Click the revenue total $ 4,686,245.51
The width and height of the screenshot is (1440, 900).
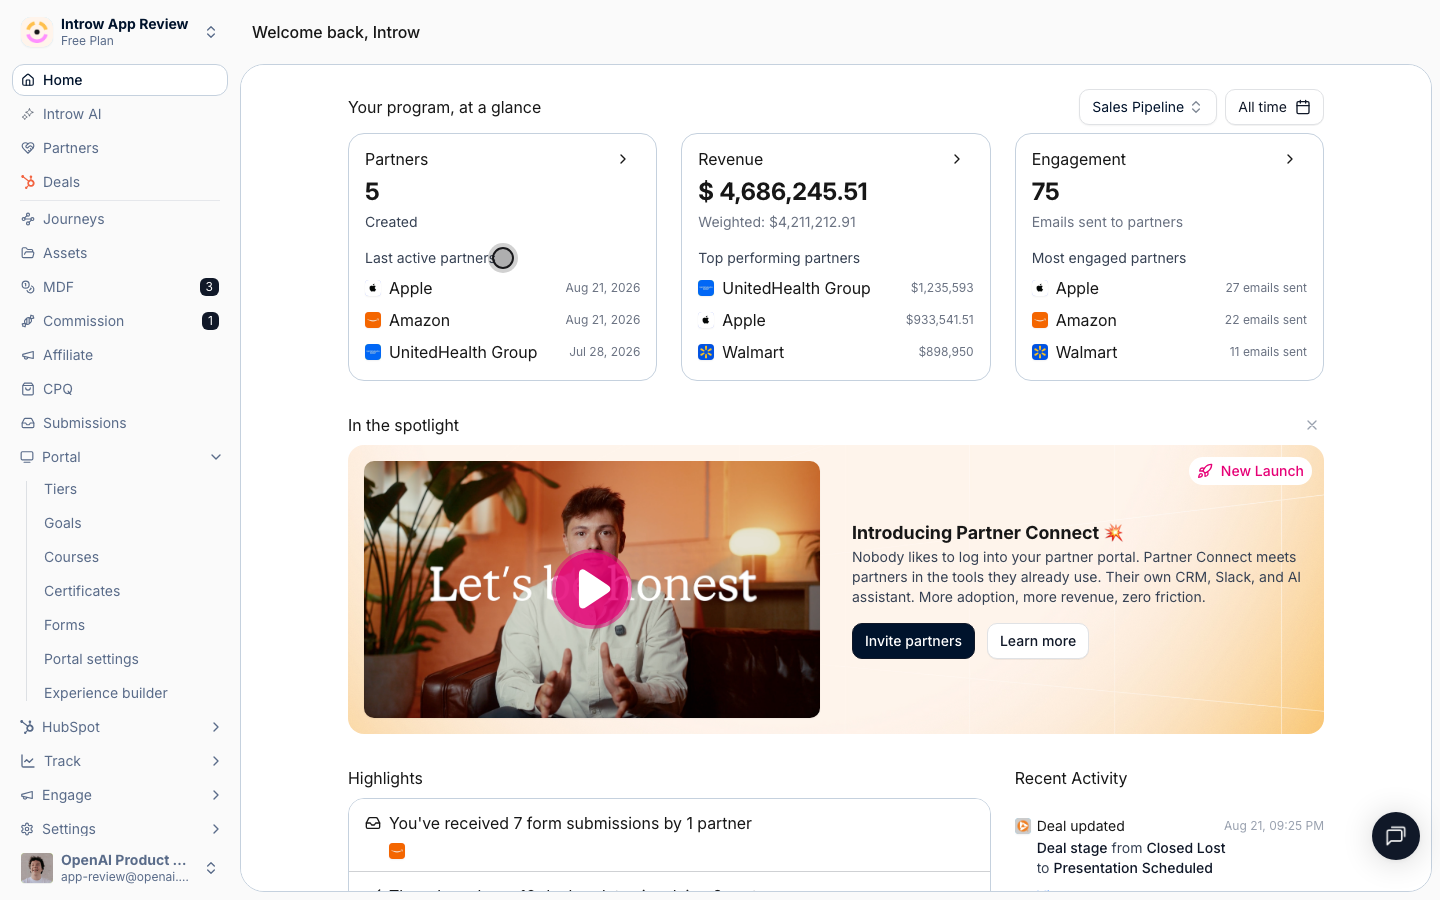(x=783, y=191)
